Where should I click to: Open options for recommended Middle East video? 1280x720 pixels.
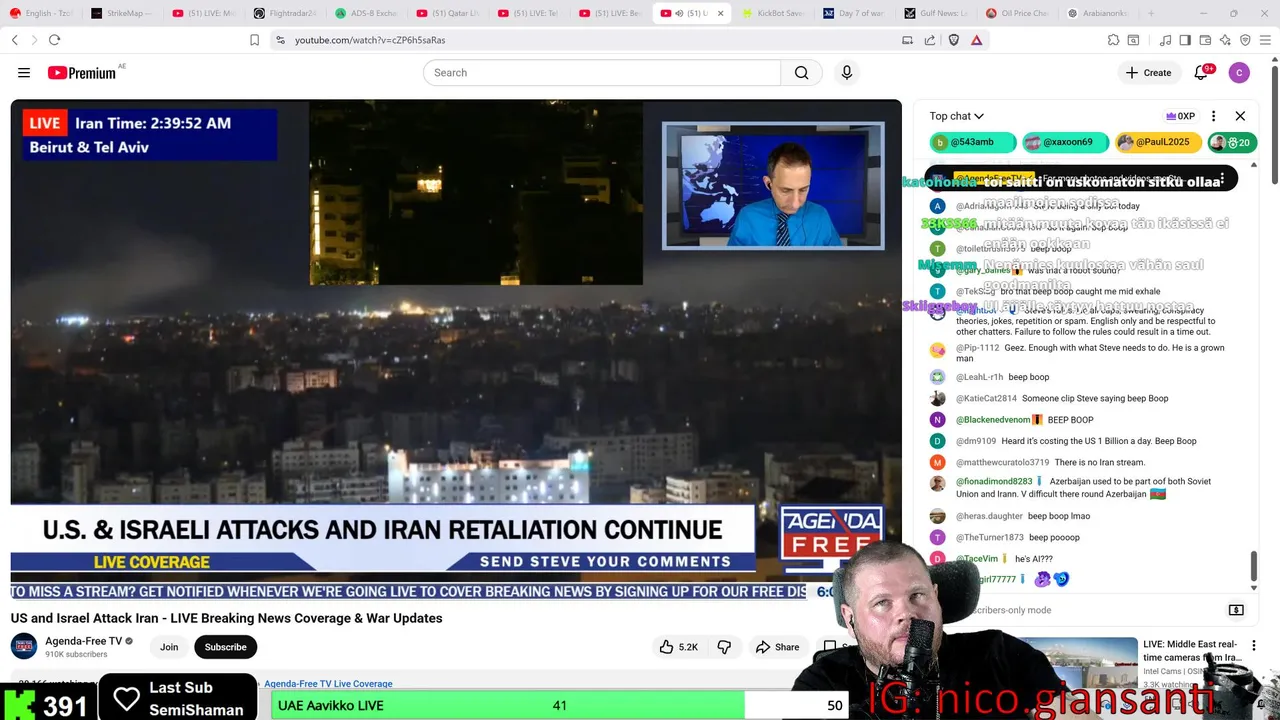1253,646
